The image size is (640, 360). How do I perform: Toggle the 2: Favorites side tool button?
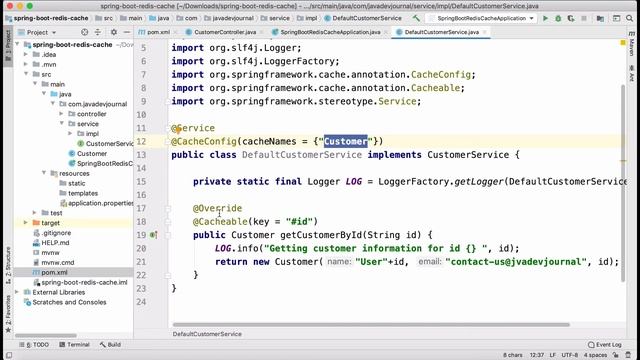(x=8, y=313)
